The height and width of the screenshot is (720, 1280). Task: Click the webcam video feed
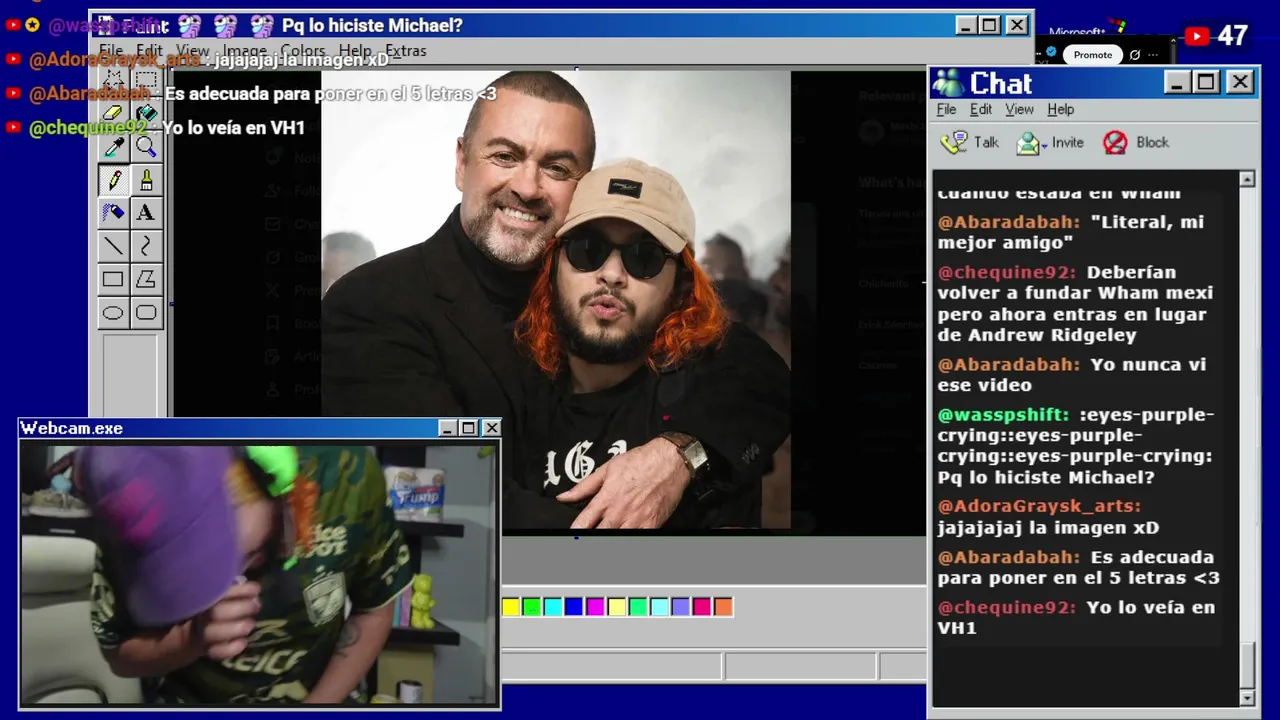click(x=259, y=573)
